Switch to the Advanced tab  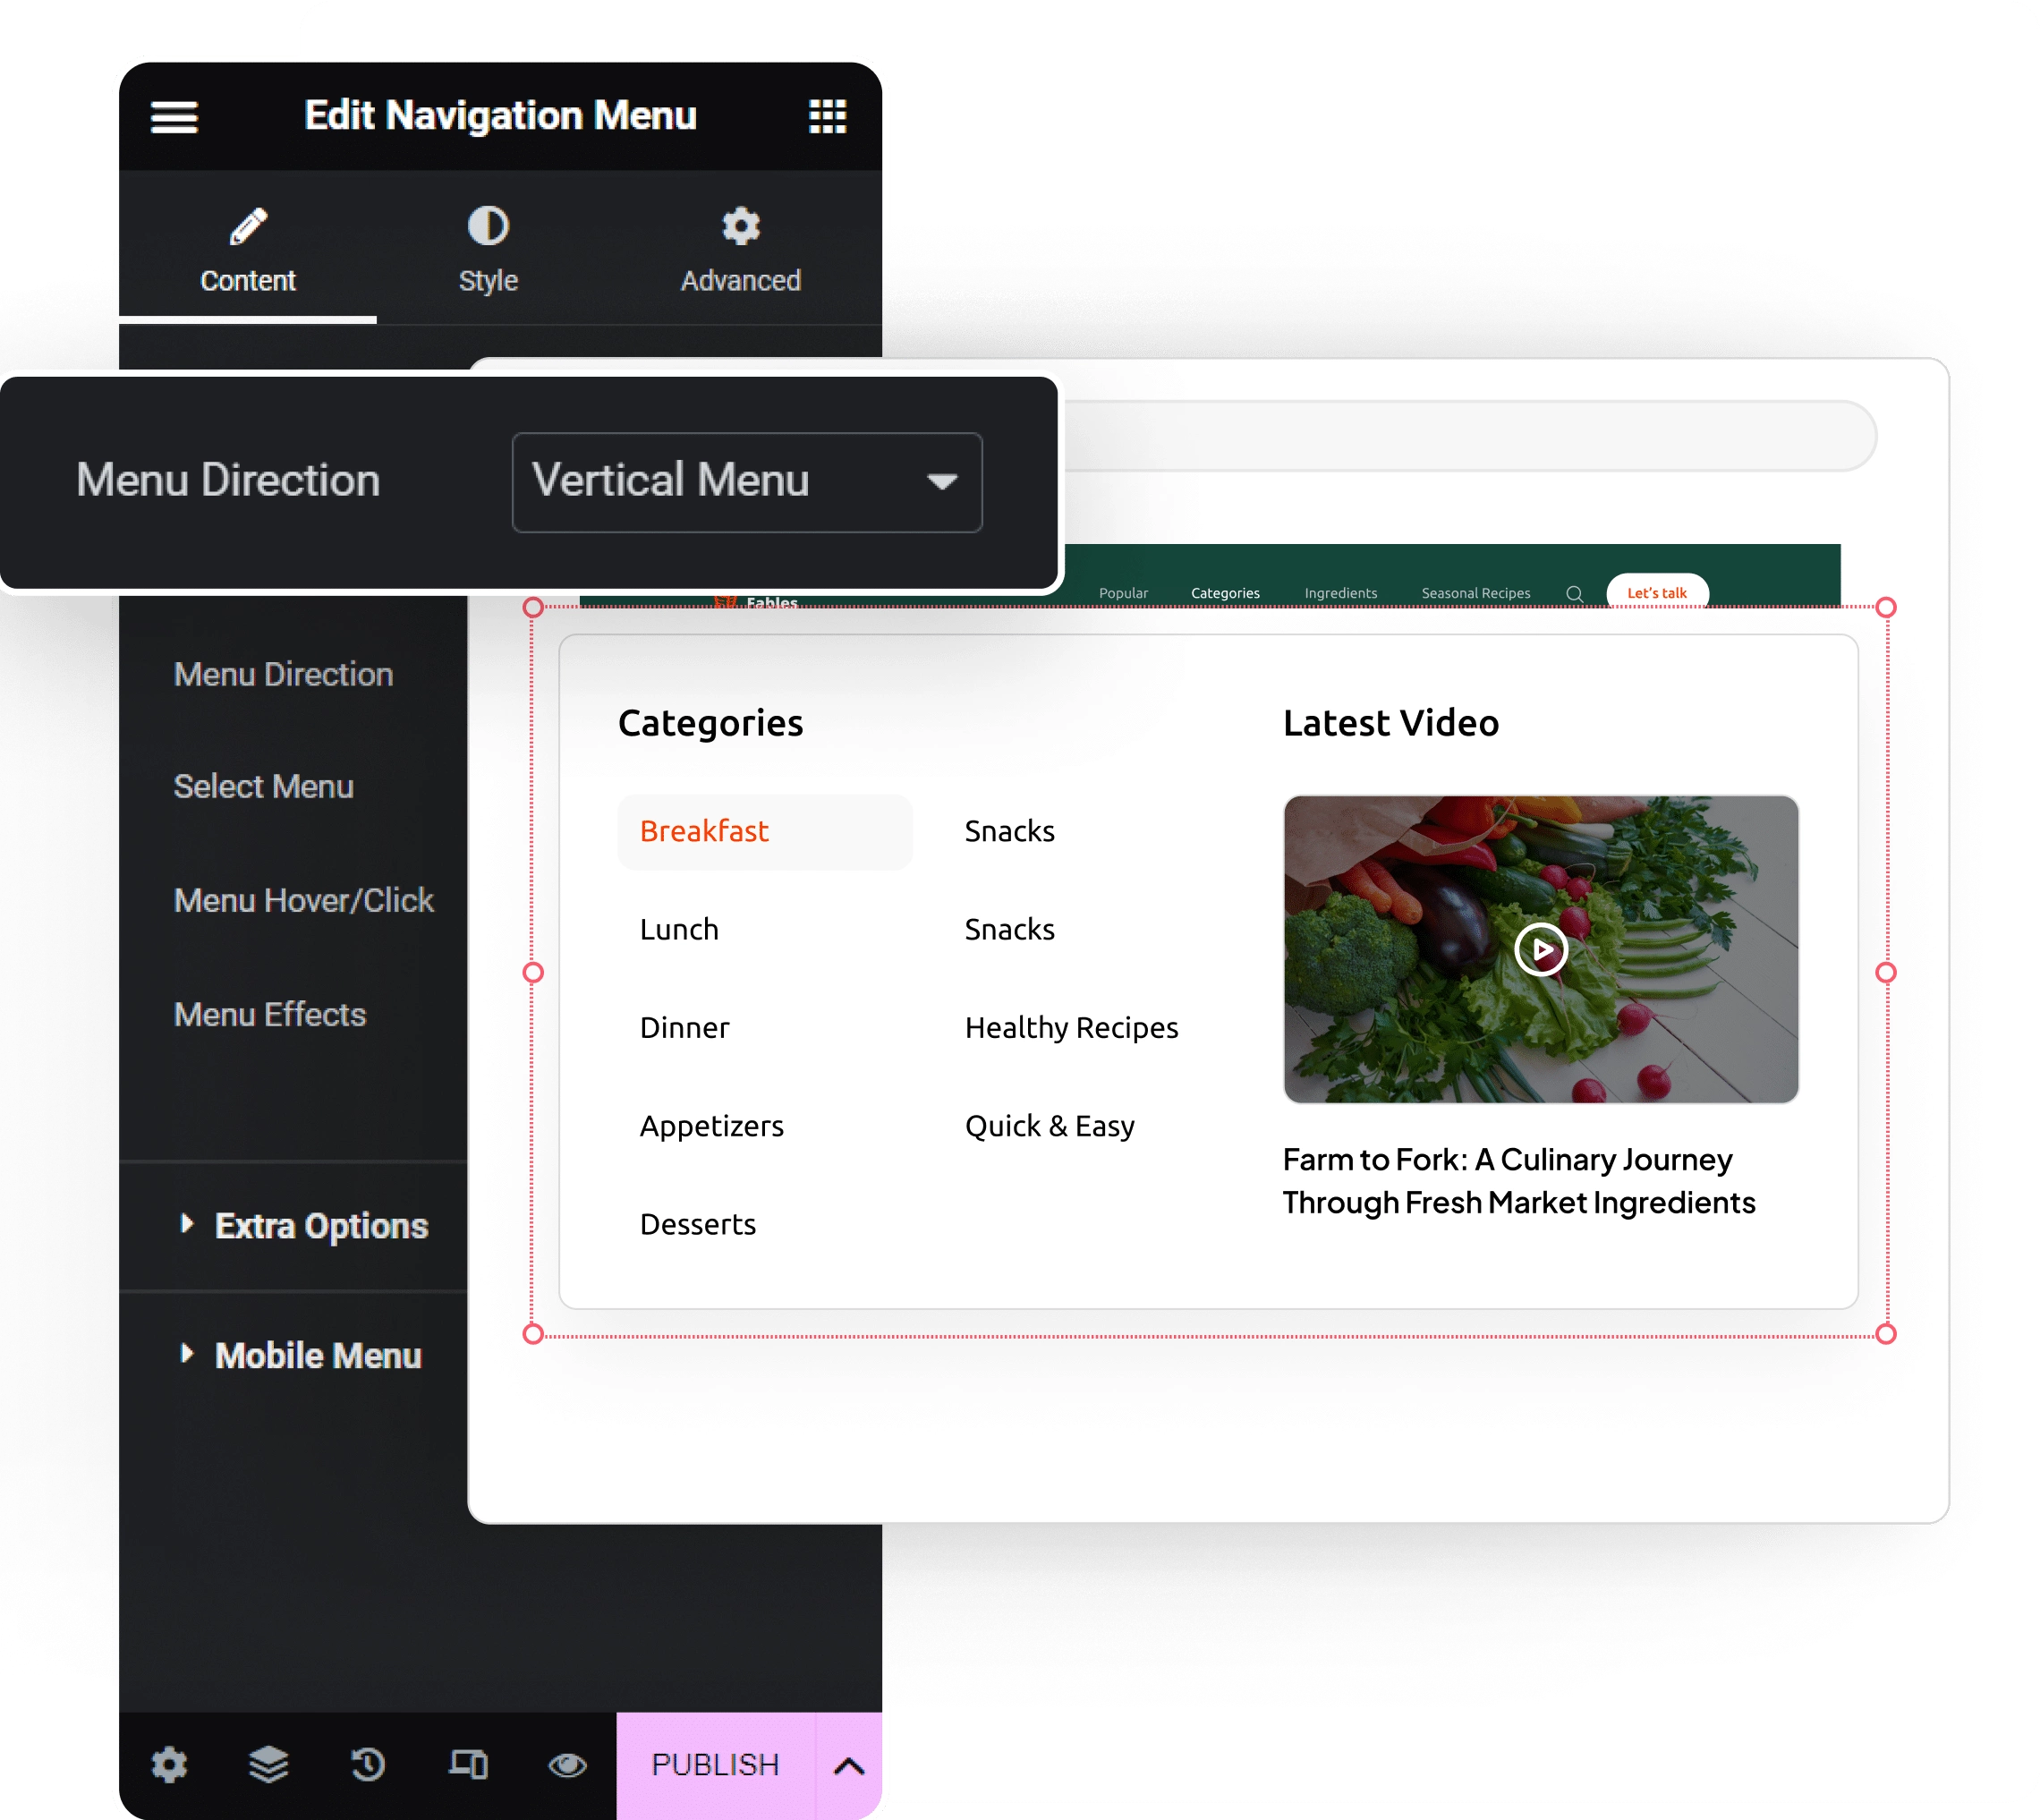coord(740,248)
